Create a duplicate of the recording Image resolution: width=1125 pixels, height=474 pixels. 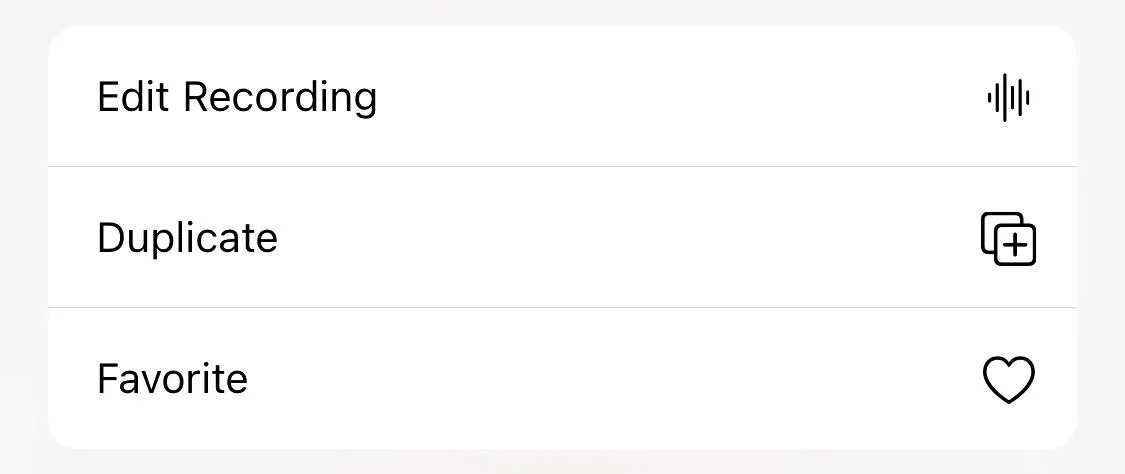[x=562, y=237]
